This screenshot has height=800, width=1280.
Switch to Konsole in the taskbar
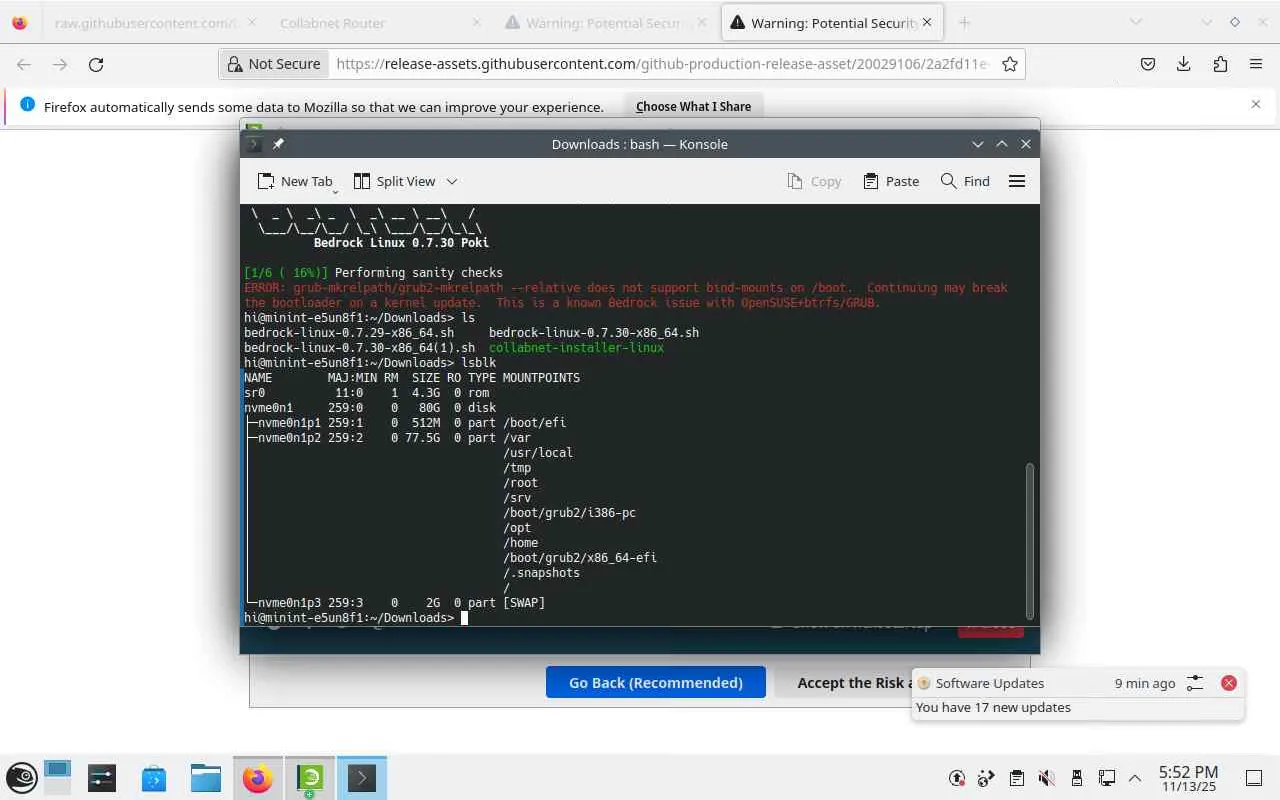click(361, 778)
